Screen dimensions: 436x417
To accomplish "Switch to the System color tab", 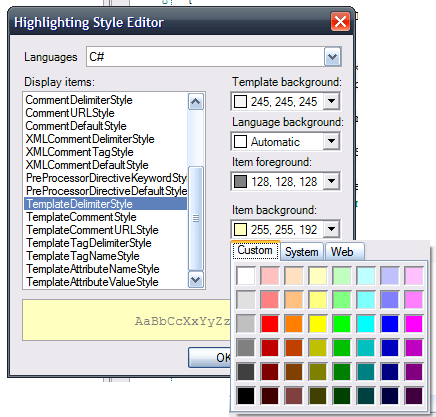I will click(x=302, y=252).
